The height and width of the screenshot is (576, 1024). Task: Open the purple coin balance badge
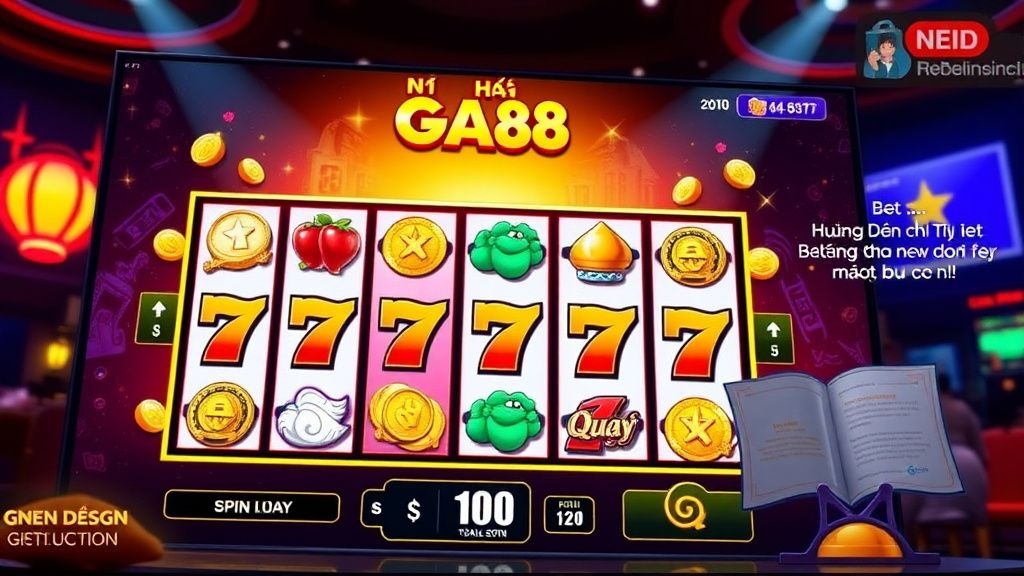click(x=782, y=107)
